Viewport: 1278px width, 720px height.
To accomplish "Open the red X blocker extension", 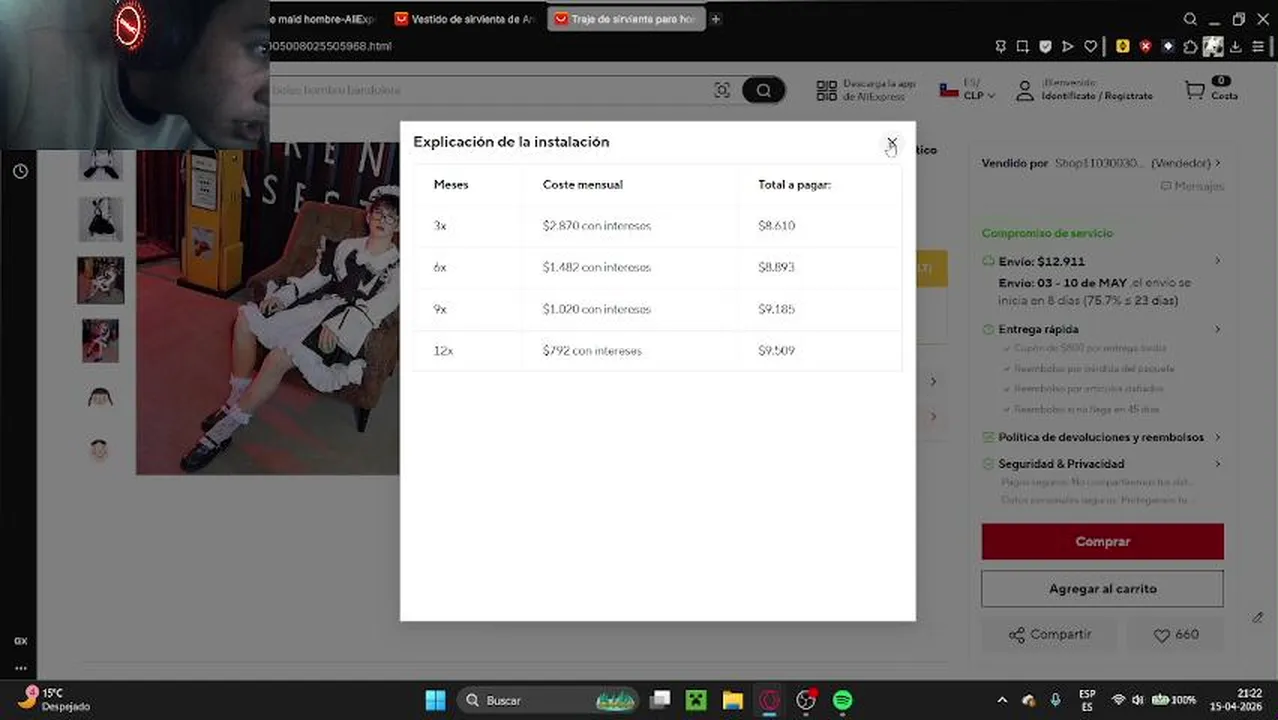I will (1145, 46).
